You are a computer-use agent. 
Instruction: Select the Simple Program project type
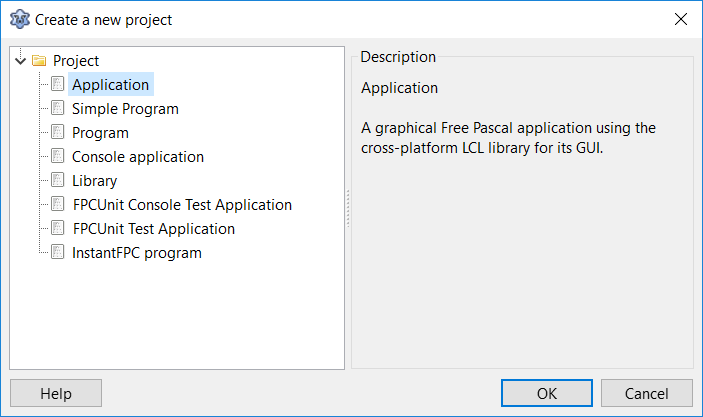(x=125, y=109)
